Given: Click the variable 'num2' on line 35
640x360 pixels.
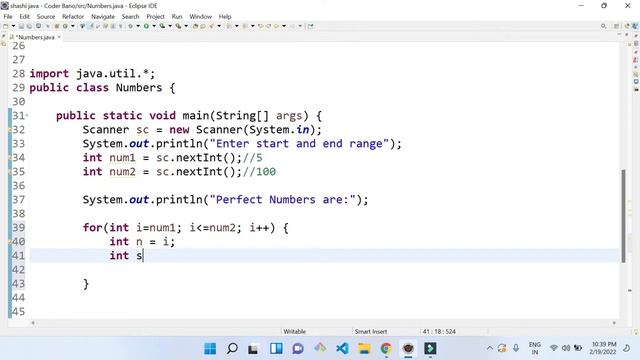Looking at the screenshot, I should (x=122, y=172).
